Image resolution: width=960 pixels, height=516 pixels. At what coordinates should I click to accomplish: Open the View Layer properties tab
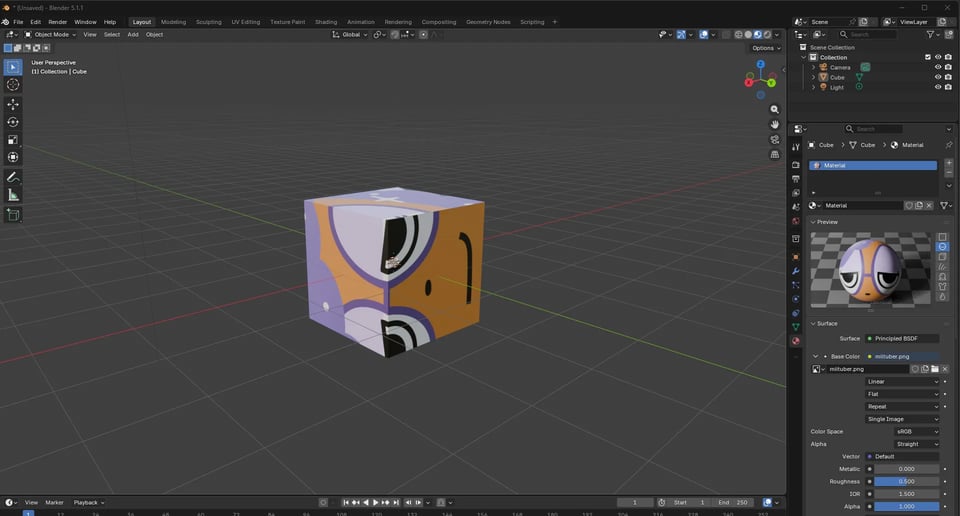tap(796, 193)
